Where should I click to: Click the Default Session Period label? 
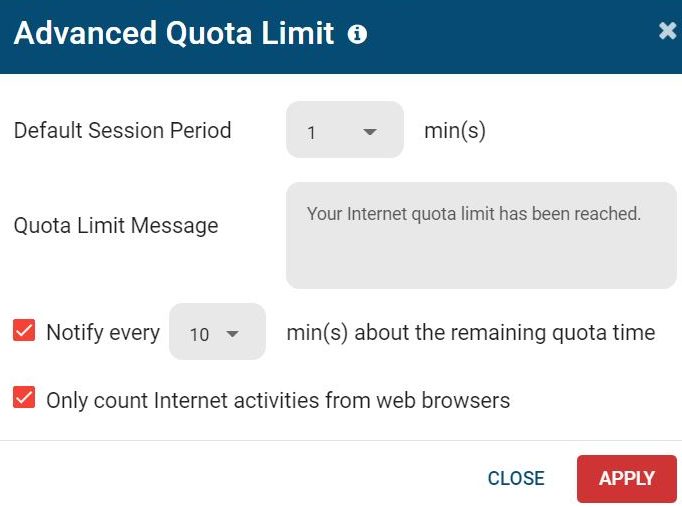[x=123, y=130]
